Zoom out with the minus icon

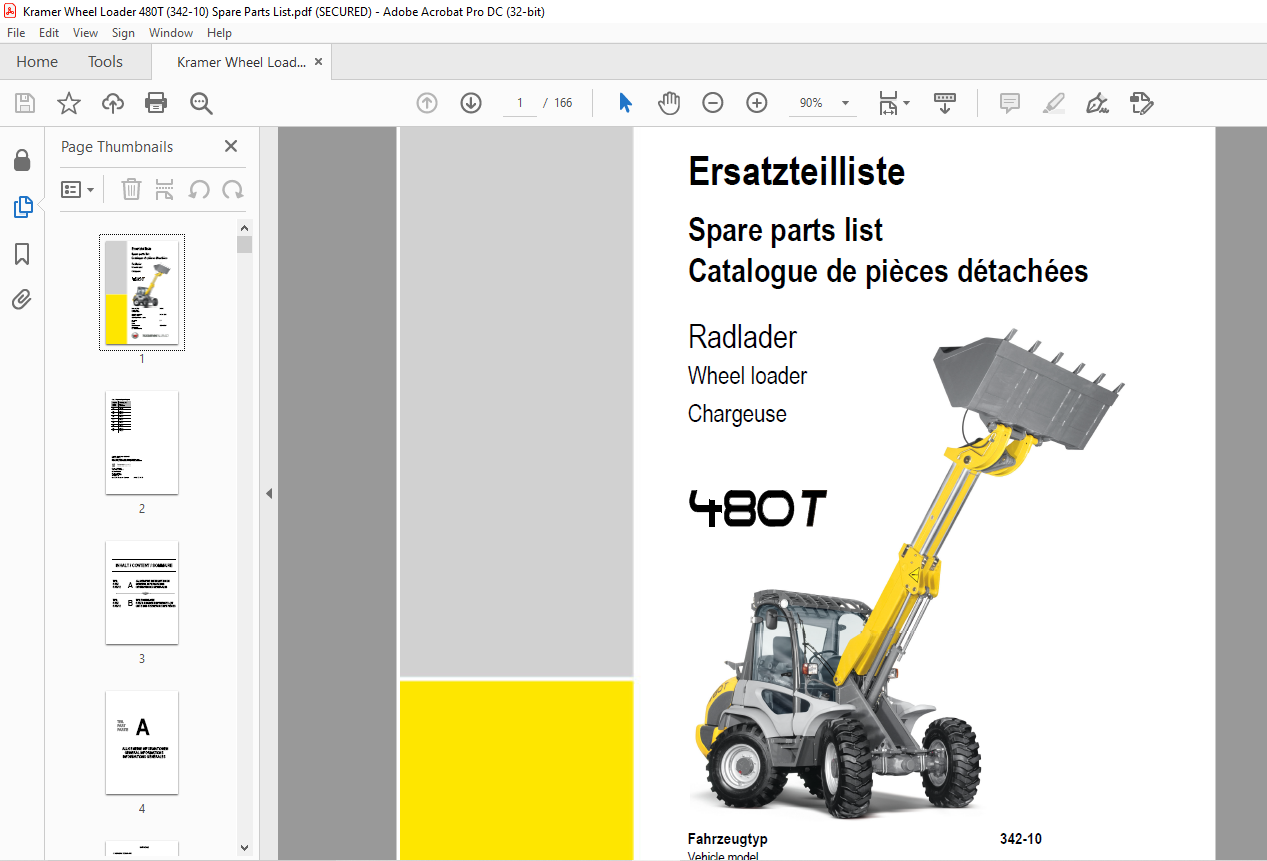713,103
